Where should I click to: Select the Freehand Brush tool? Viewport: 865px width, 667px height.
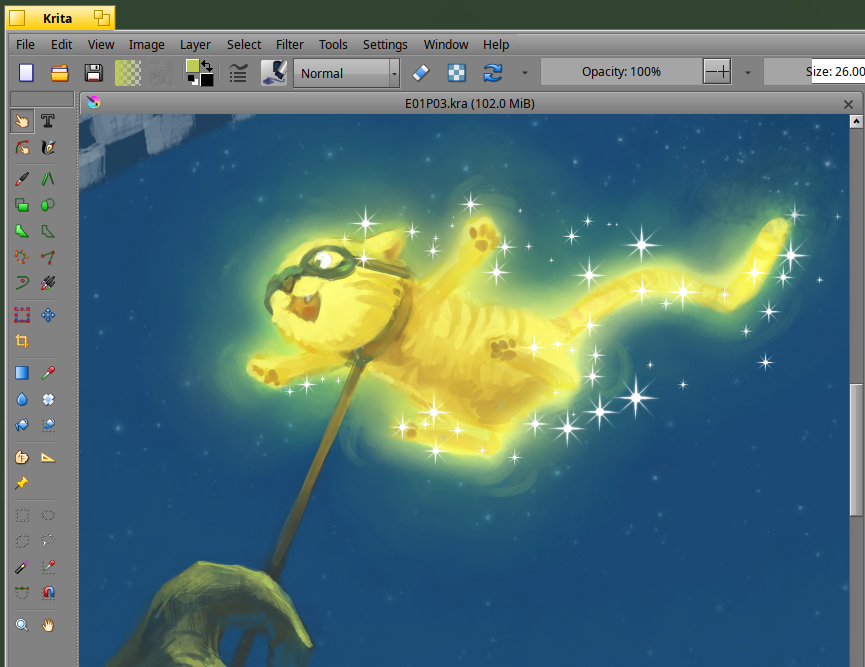(x=22, y=179)
